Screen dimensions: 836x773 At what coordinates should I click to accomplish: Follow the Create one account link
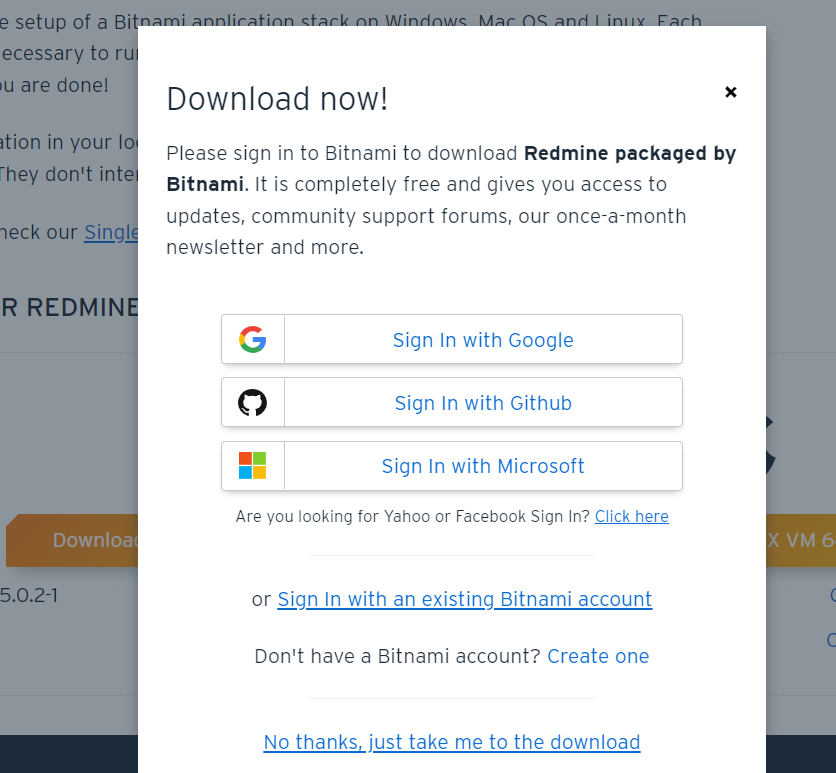pos(598,656)
